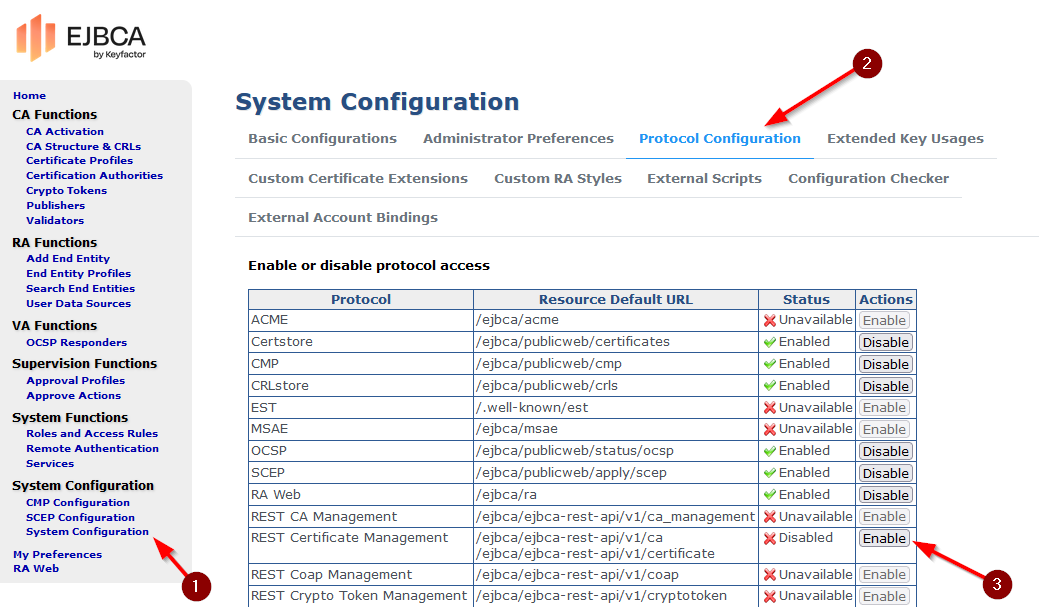This screenshot has width=1039, height=607.
Task: Disable the OCSP protocol
Action: point(885,451)
